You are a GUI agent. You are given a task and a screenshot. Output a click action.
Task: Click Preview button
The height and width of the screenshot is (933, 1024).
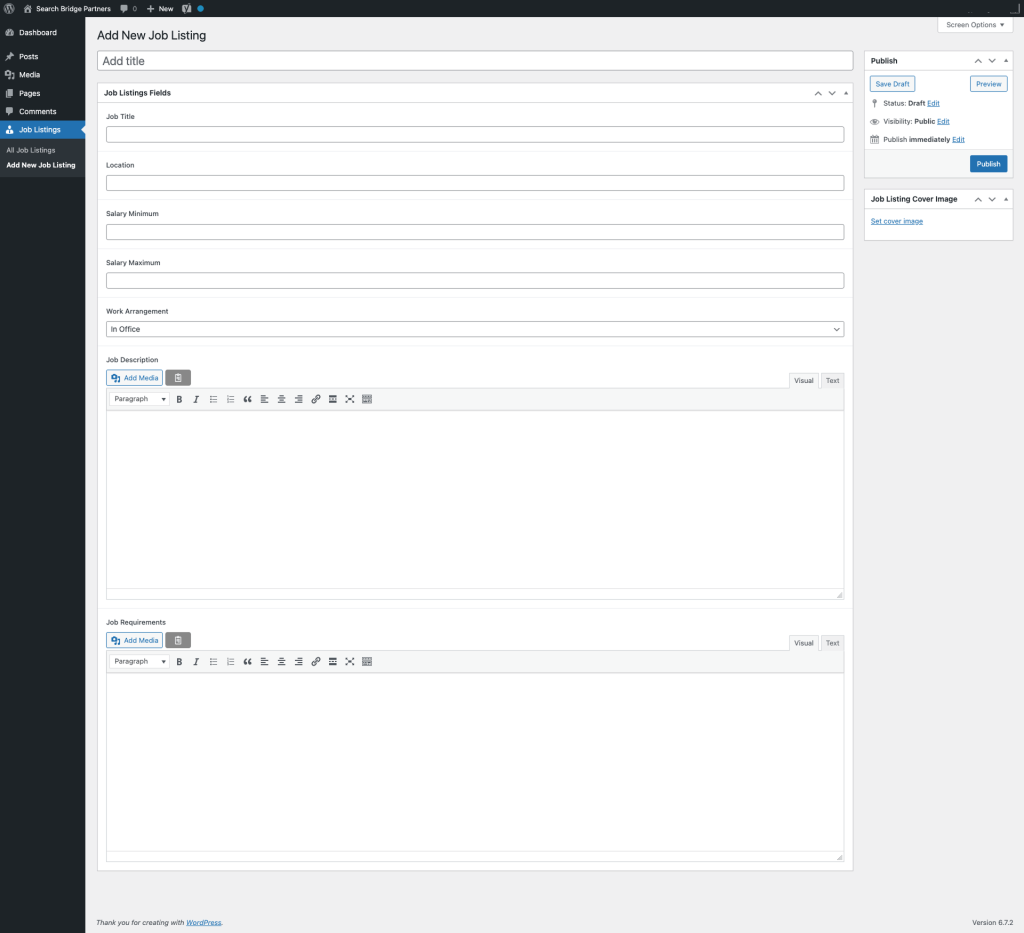coord(988,84)
